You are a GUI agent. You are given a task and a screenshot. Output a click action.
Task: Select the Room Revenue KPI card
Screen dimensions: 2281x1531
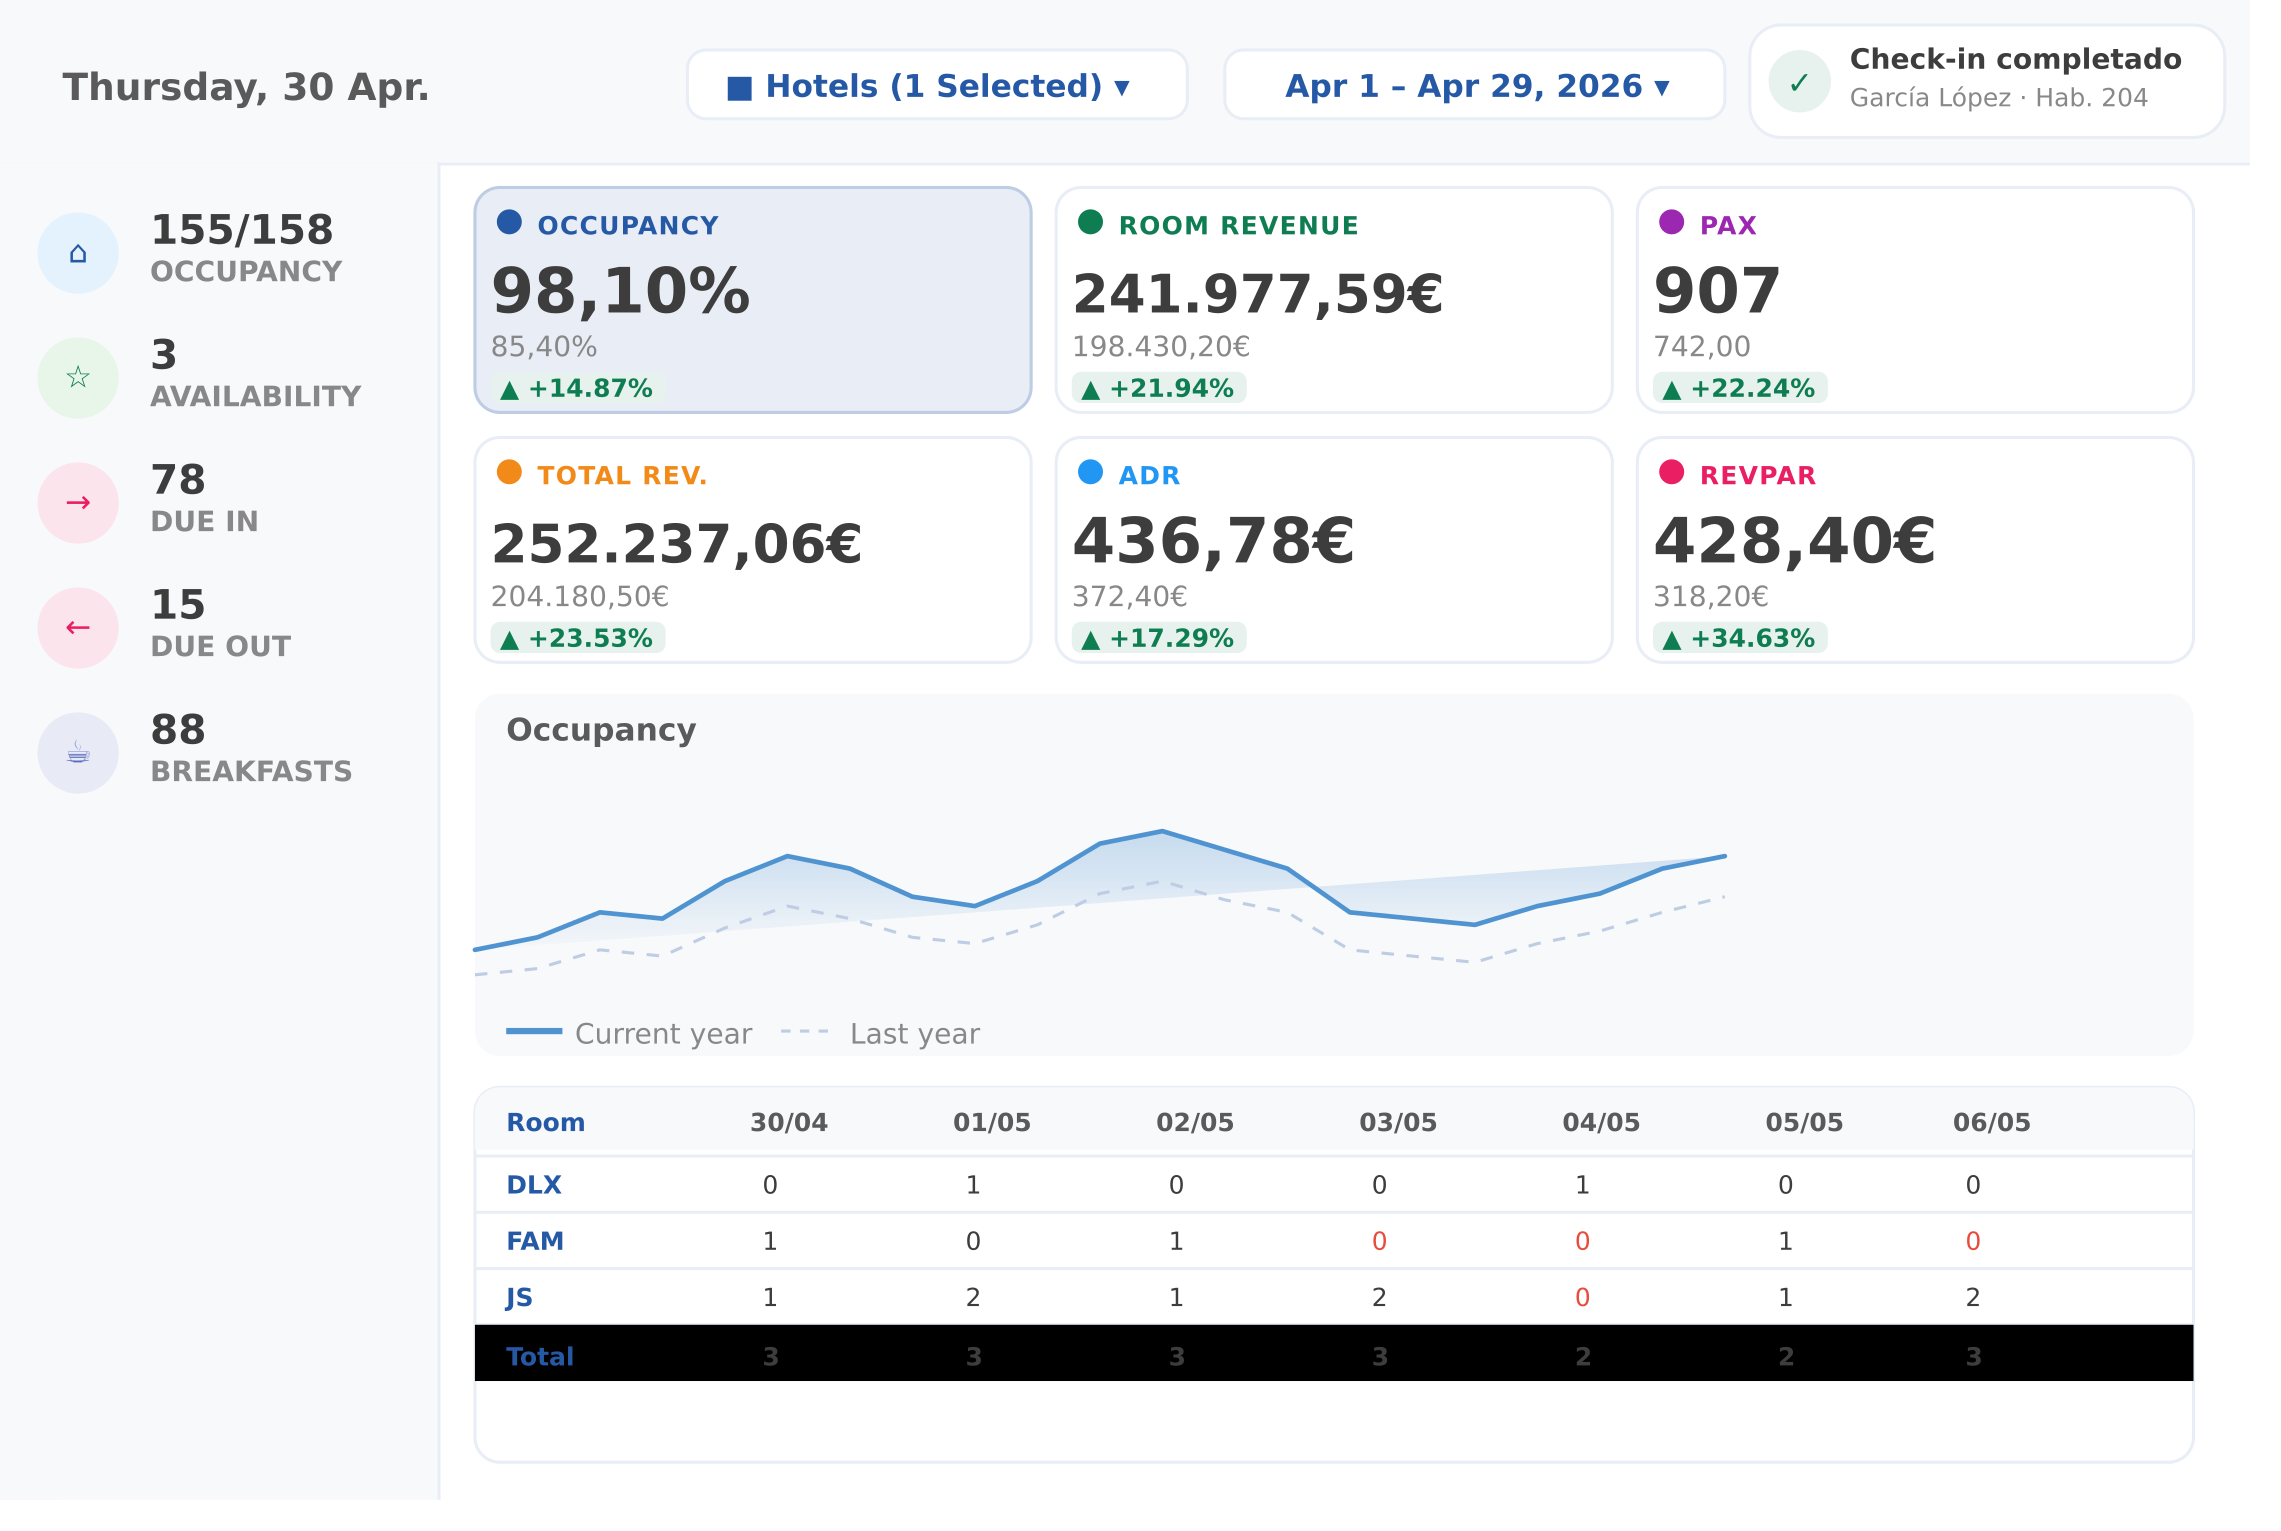[1334, 300]
